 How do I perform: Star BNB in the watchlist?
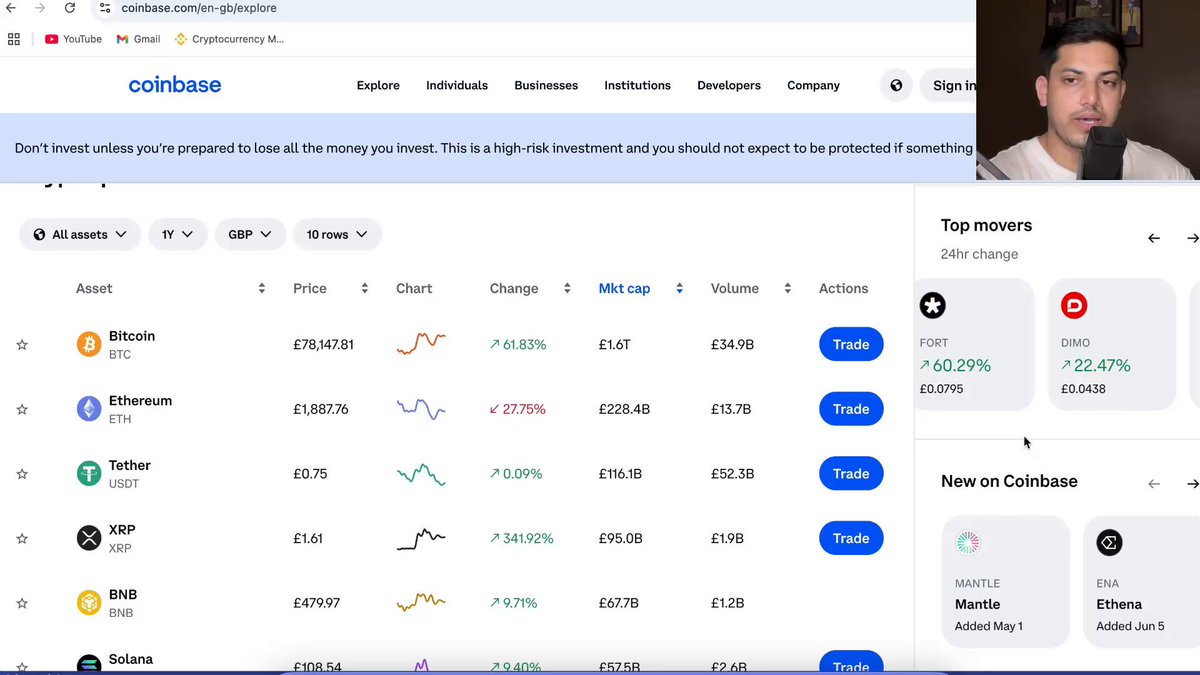tap(22, 603)
